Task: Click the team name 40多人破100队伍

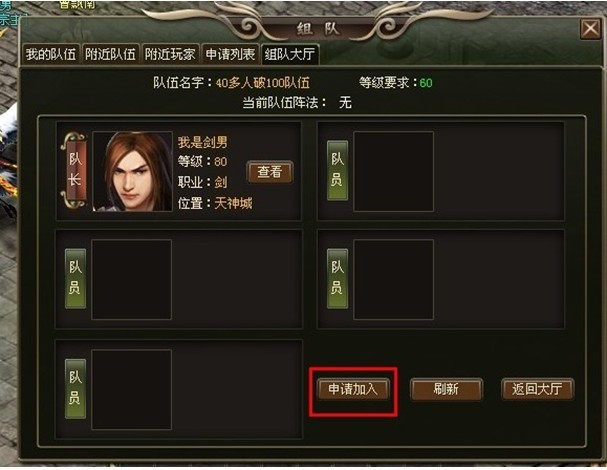Action: 262,83
